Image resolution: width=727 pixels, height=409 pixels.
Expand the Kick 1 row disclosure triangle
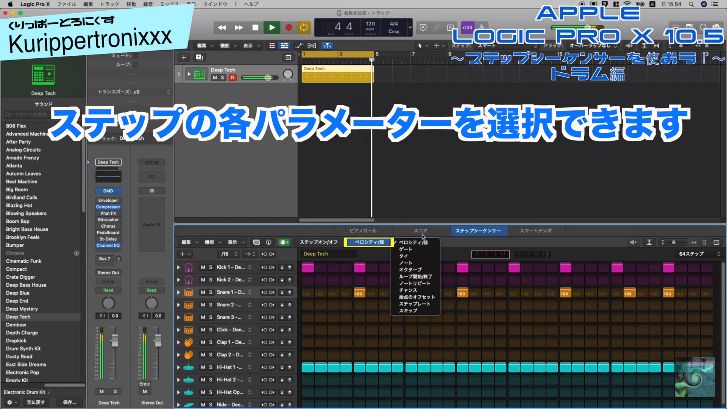click(179, 268)
